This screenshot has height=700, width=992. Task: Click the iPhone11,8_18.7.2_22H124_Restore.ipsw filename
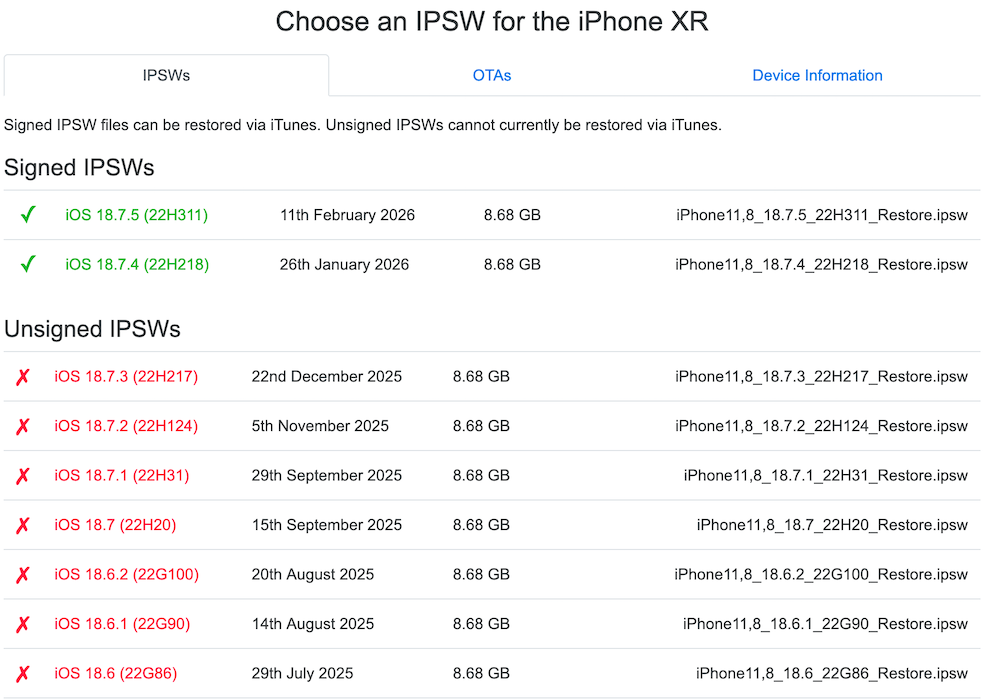821,426
